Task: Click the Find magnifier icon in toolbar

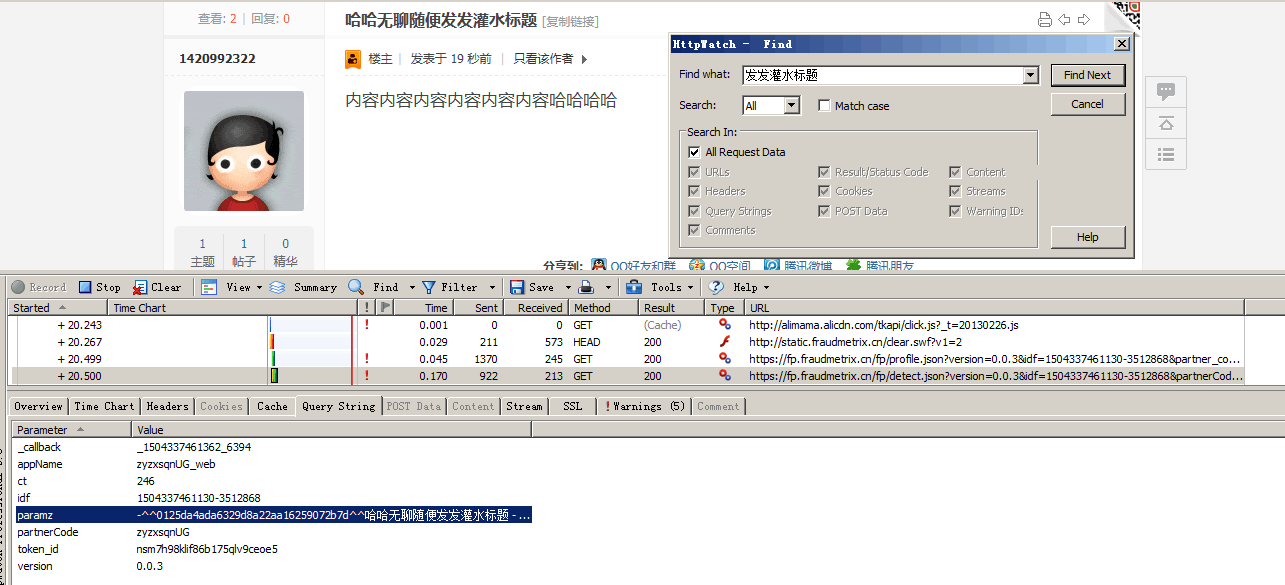Action: coord(356,287)
